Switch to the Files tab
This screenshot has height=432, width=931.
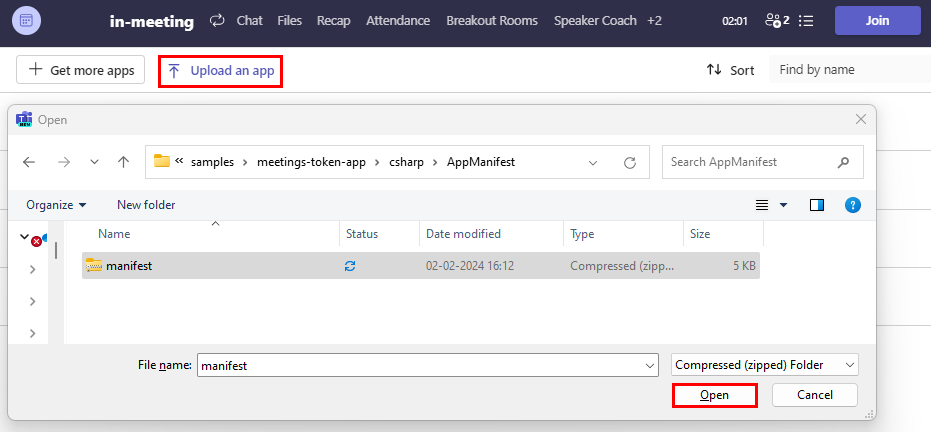pos(289,21)
